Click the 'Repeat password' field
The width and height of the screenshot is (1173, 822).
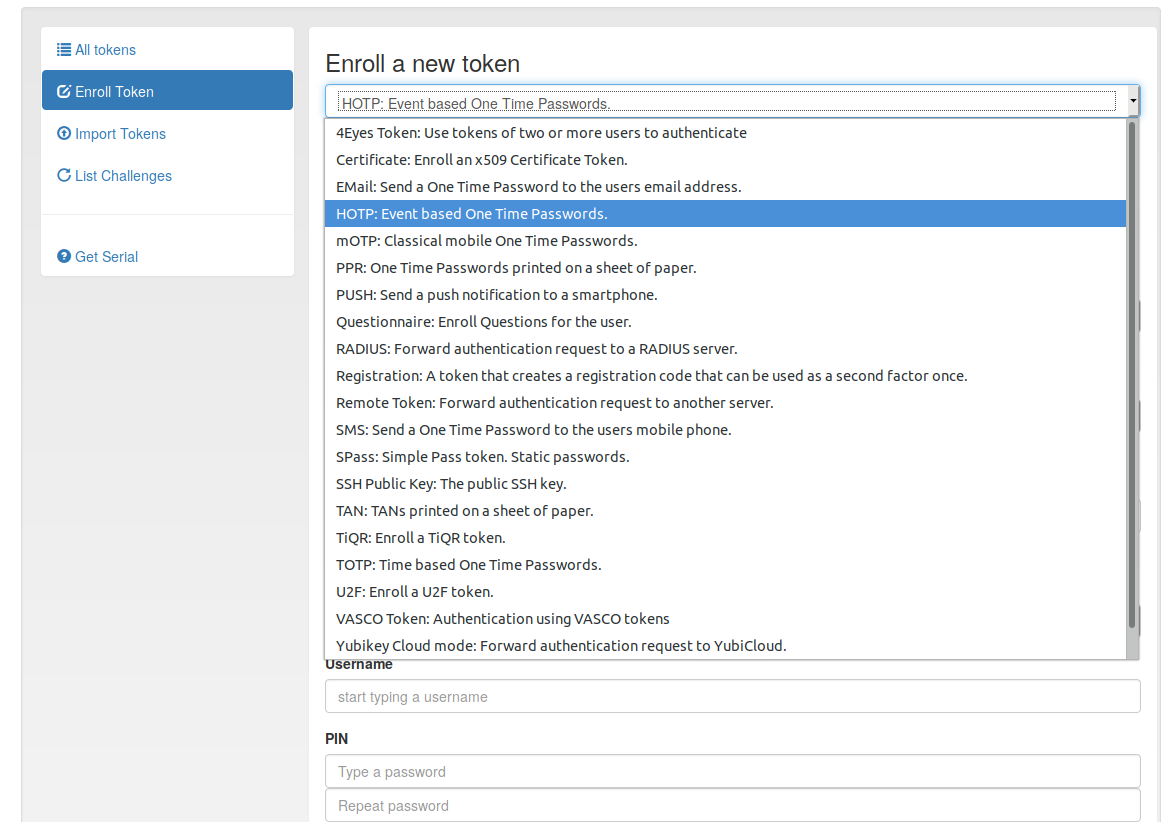[x=732, y=806]
